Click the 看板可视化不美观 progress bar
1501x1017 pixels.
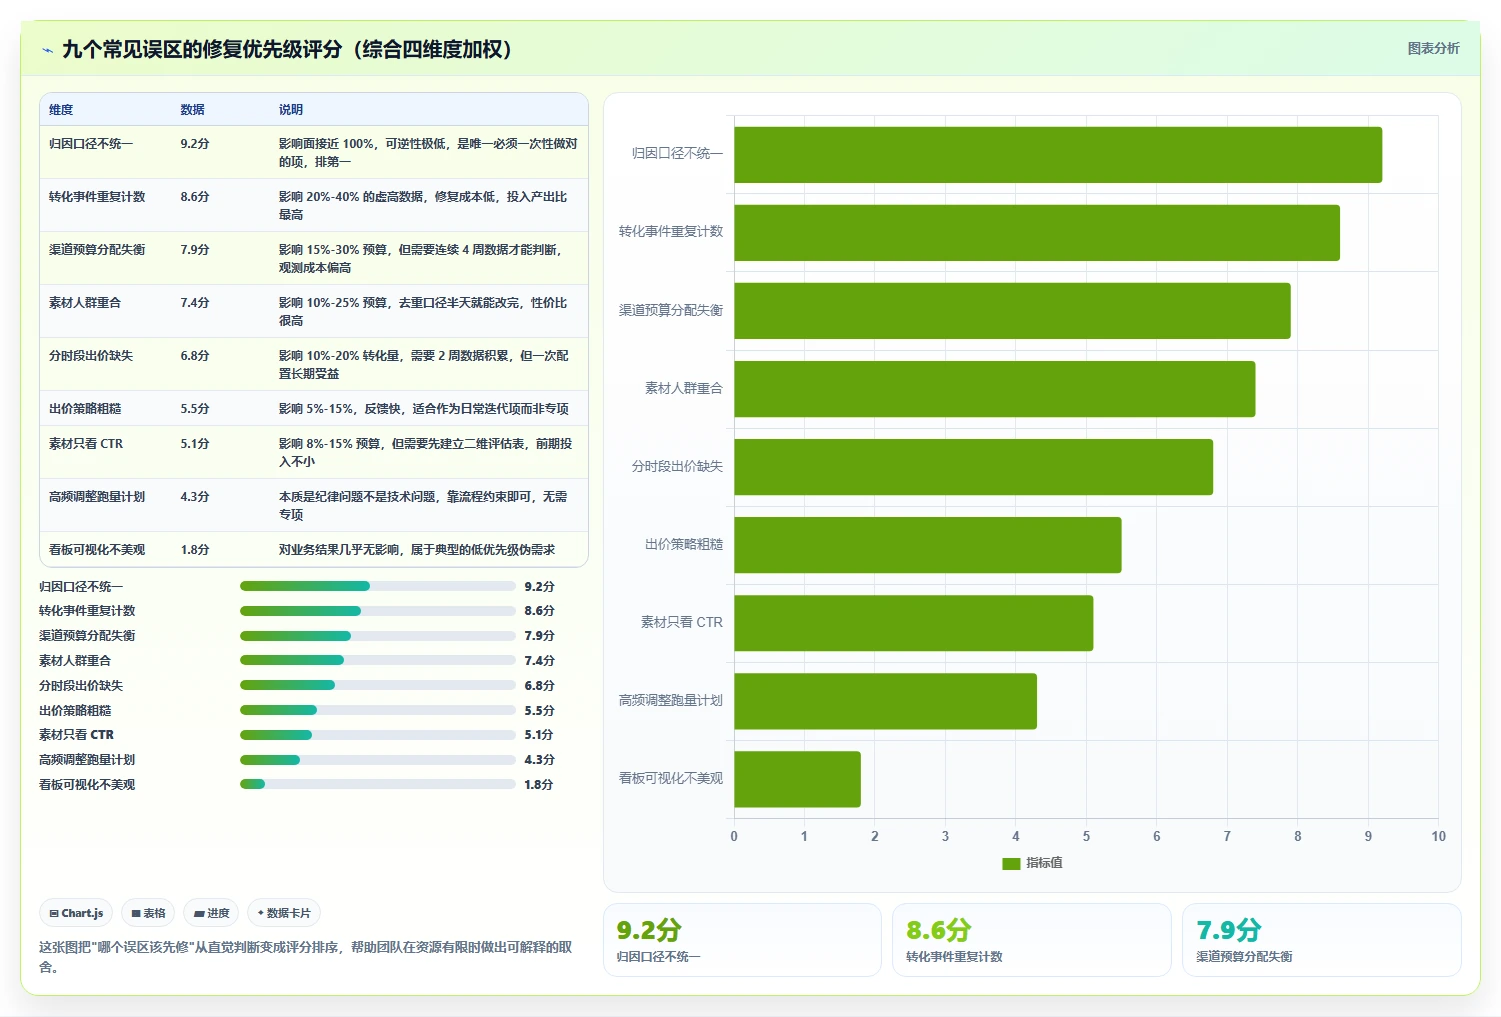tap(378, 784)
